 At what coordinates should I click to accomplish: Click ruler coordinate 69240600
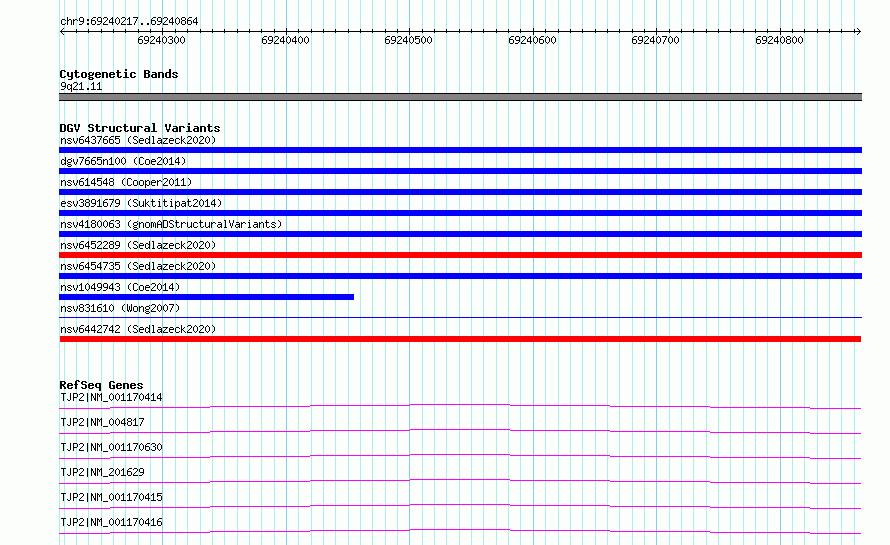(532, 40)
